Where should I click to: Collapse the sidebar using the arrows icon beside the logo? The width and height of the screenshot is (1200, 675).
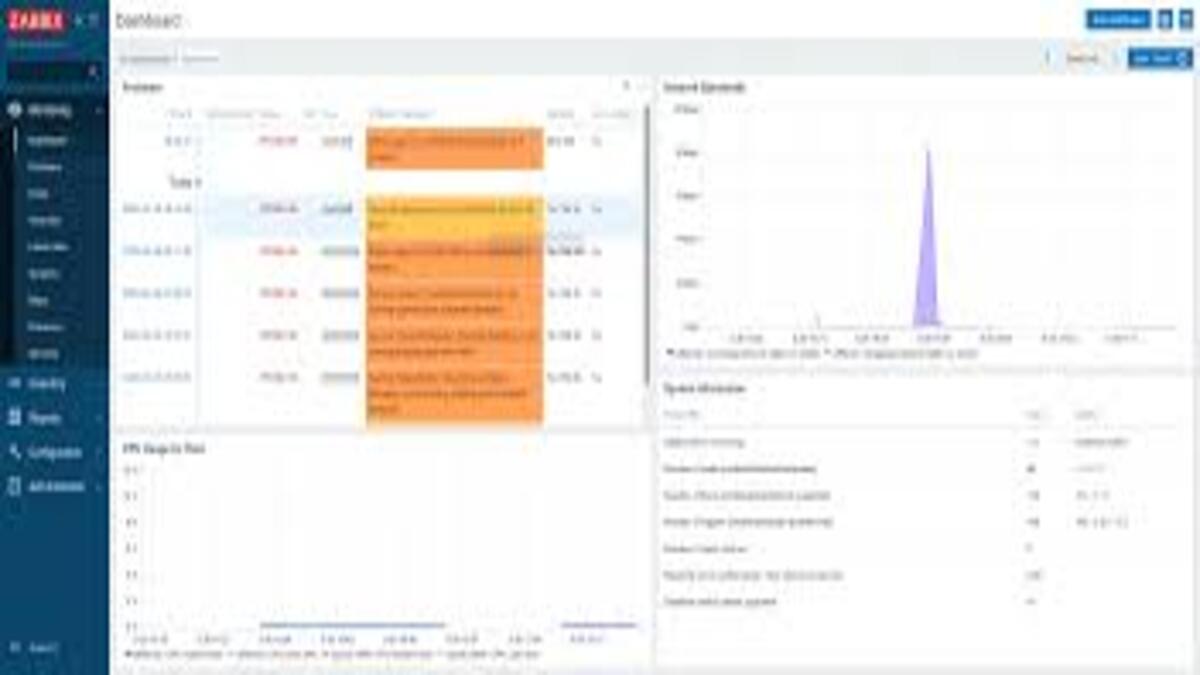point(78,21)
